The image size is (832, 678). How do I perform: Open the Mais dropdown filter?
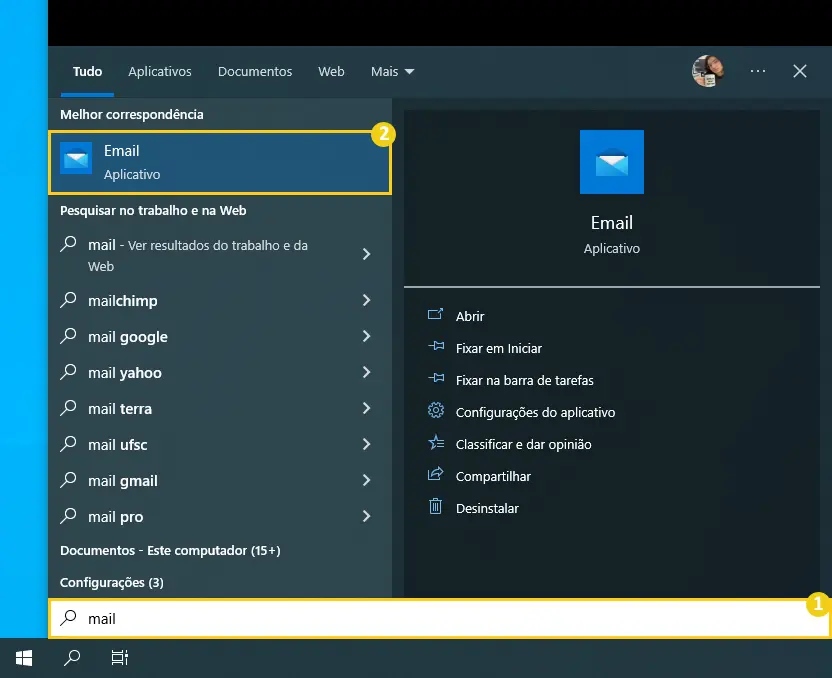[x=392, y=72]
